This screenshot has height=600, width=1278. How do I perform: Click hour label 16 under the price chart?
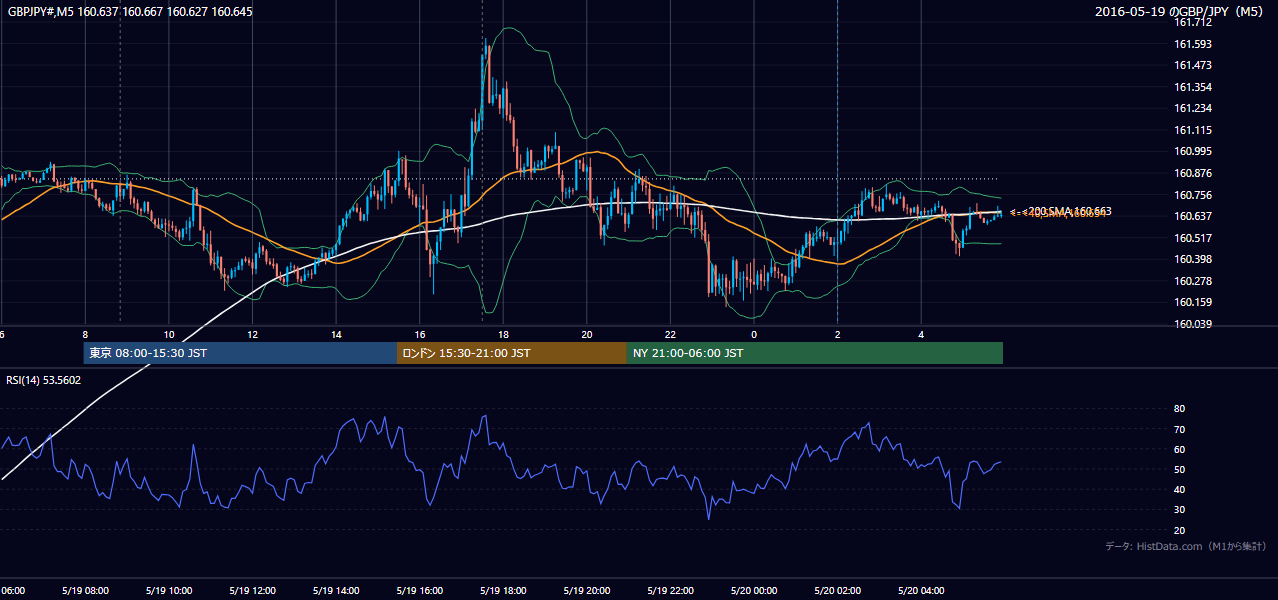[420, 334]
